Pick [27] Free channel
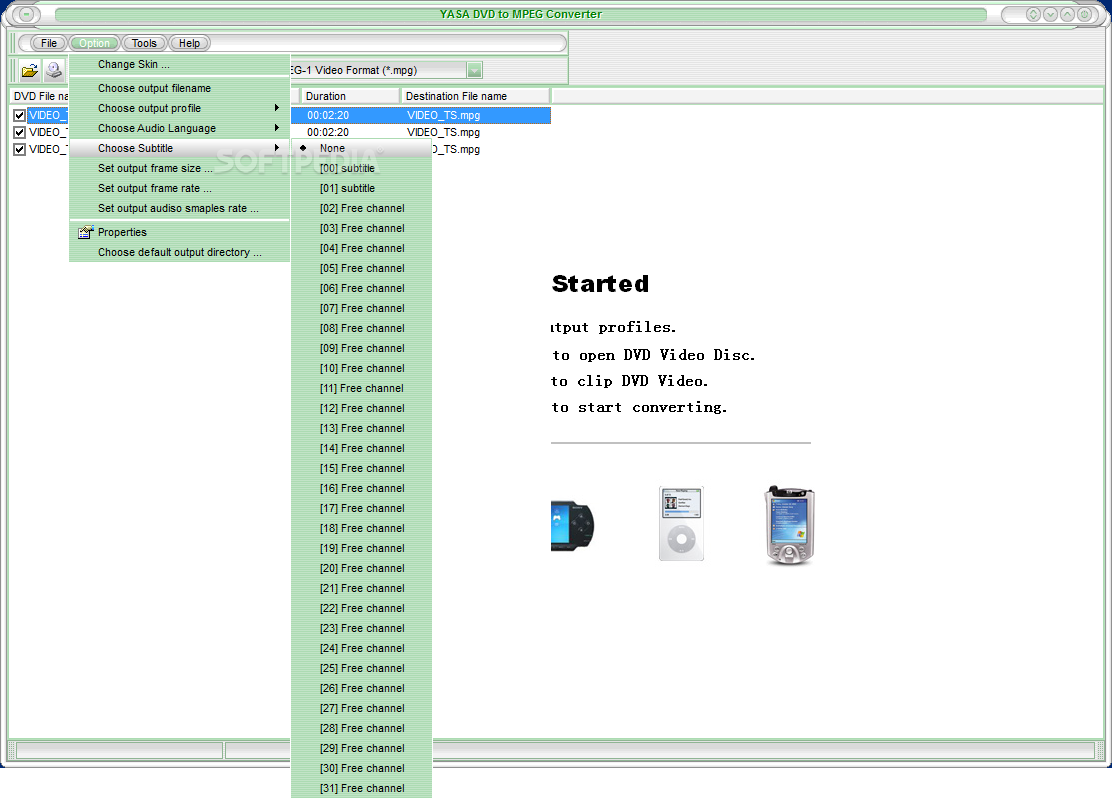1112x800 pixels. tap(361, 708)
